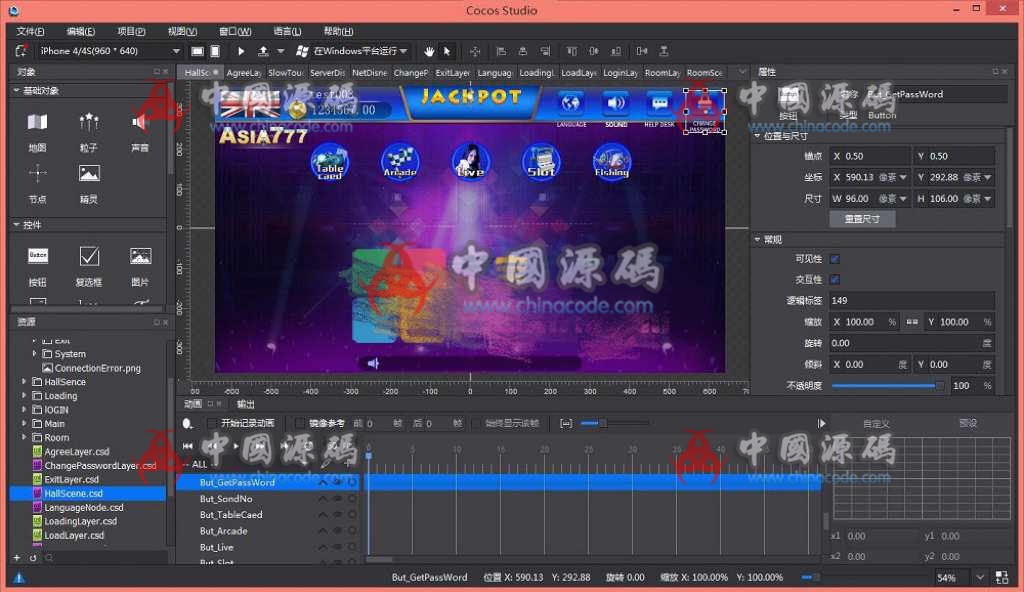Expand the Loading folder

[24, 396]
